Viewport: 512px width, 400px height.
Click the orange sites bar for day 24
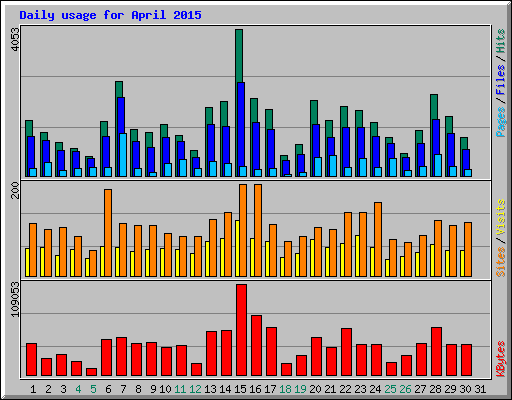[378, 239]
